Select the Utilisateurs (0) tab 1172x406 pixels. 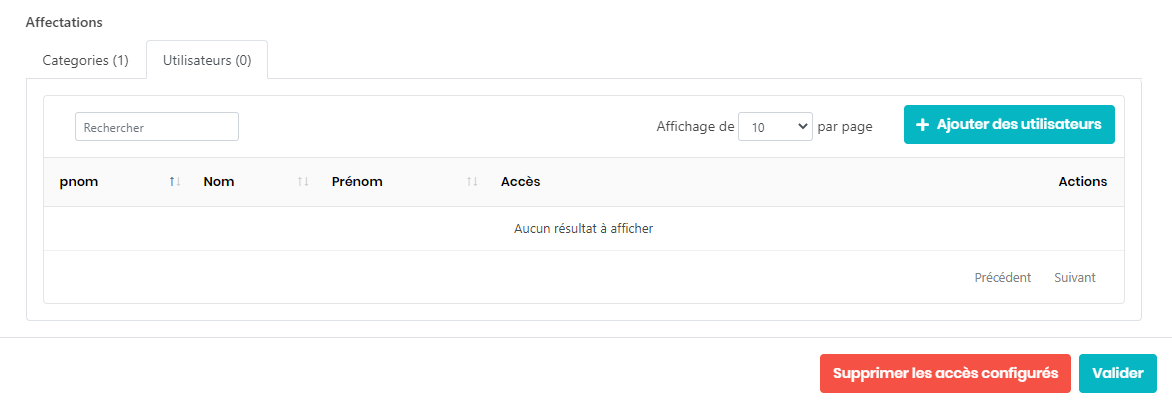click(207, 60)
